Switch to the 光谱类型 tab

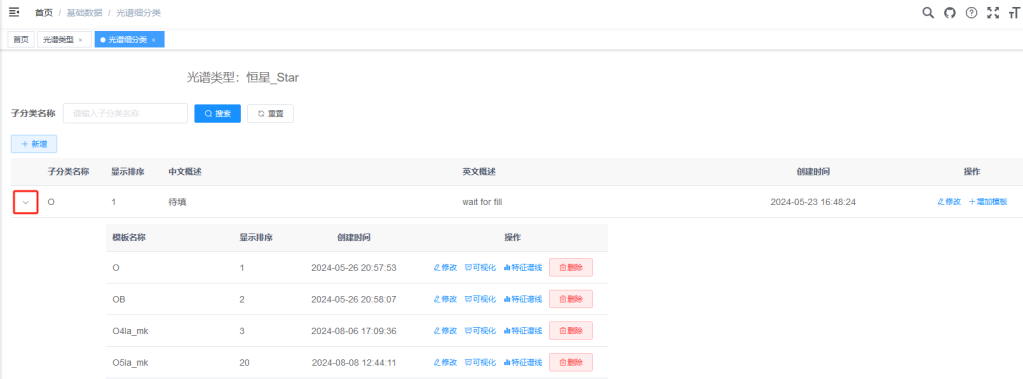click(x=59, y=40)
